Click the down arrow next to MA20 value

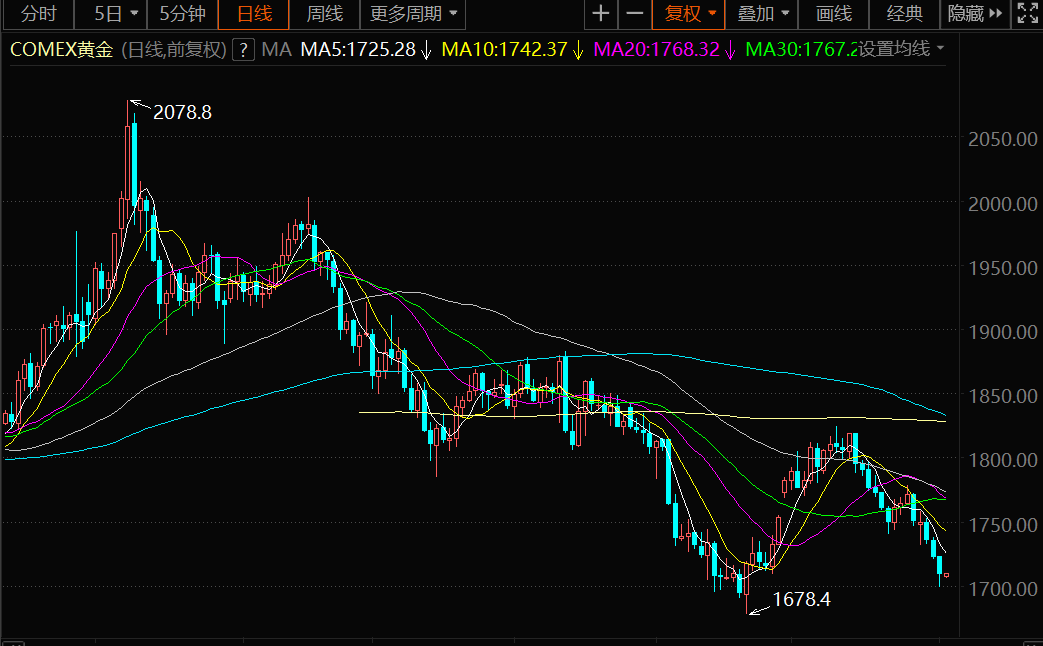pos(730,50)
